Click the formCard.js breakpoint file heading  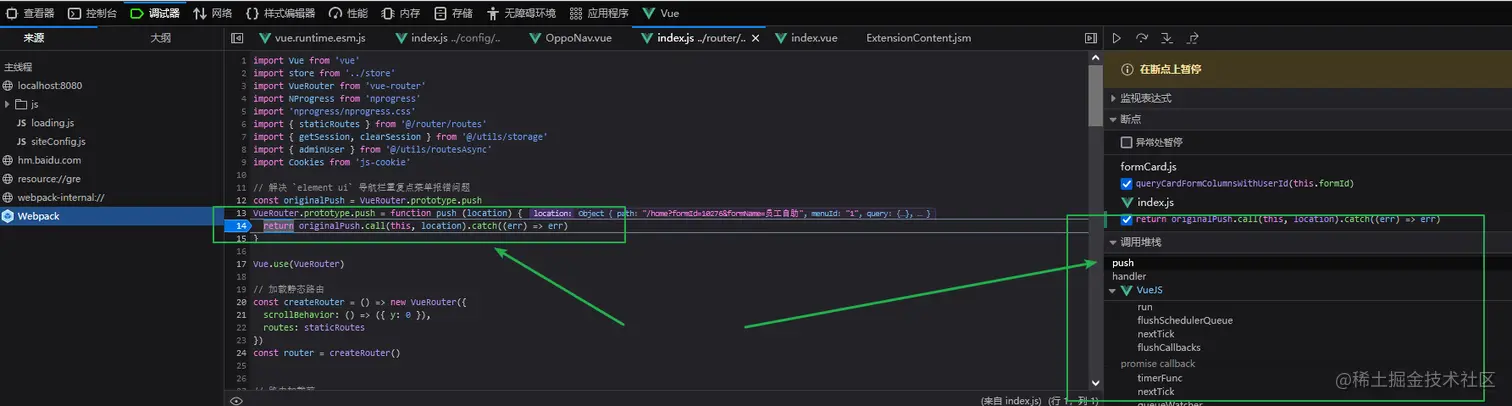click(1148, 167)
